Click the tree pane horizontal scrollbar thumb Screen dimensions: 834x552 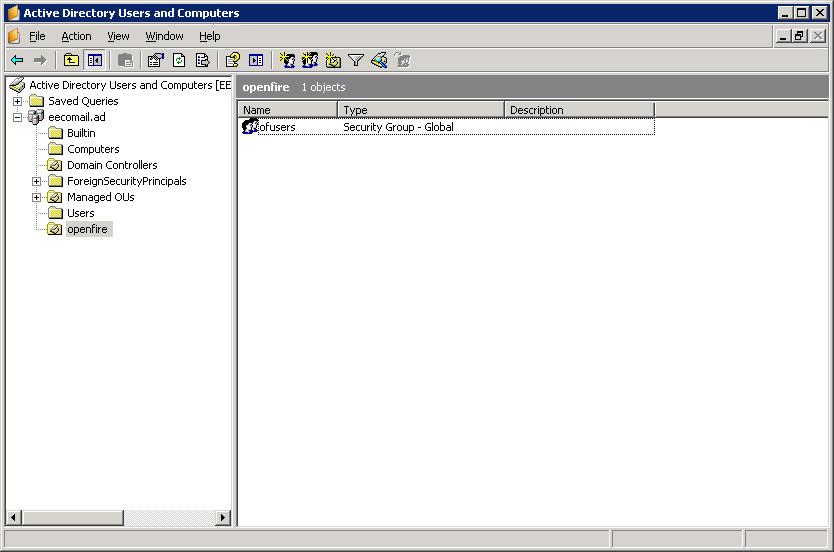point(73,517)
